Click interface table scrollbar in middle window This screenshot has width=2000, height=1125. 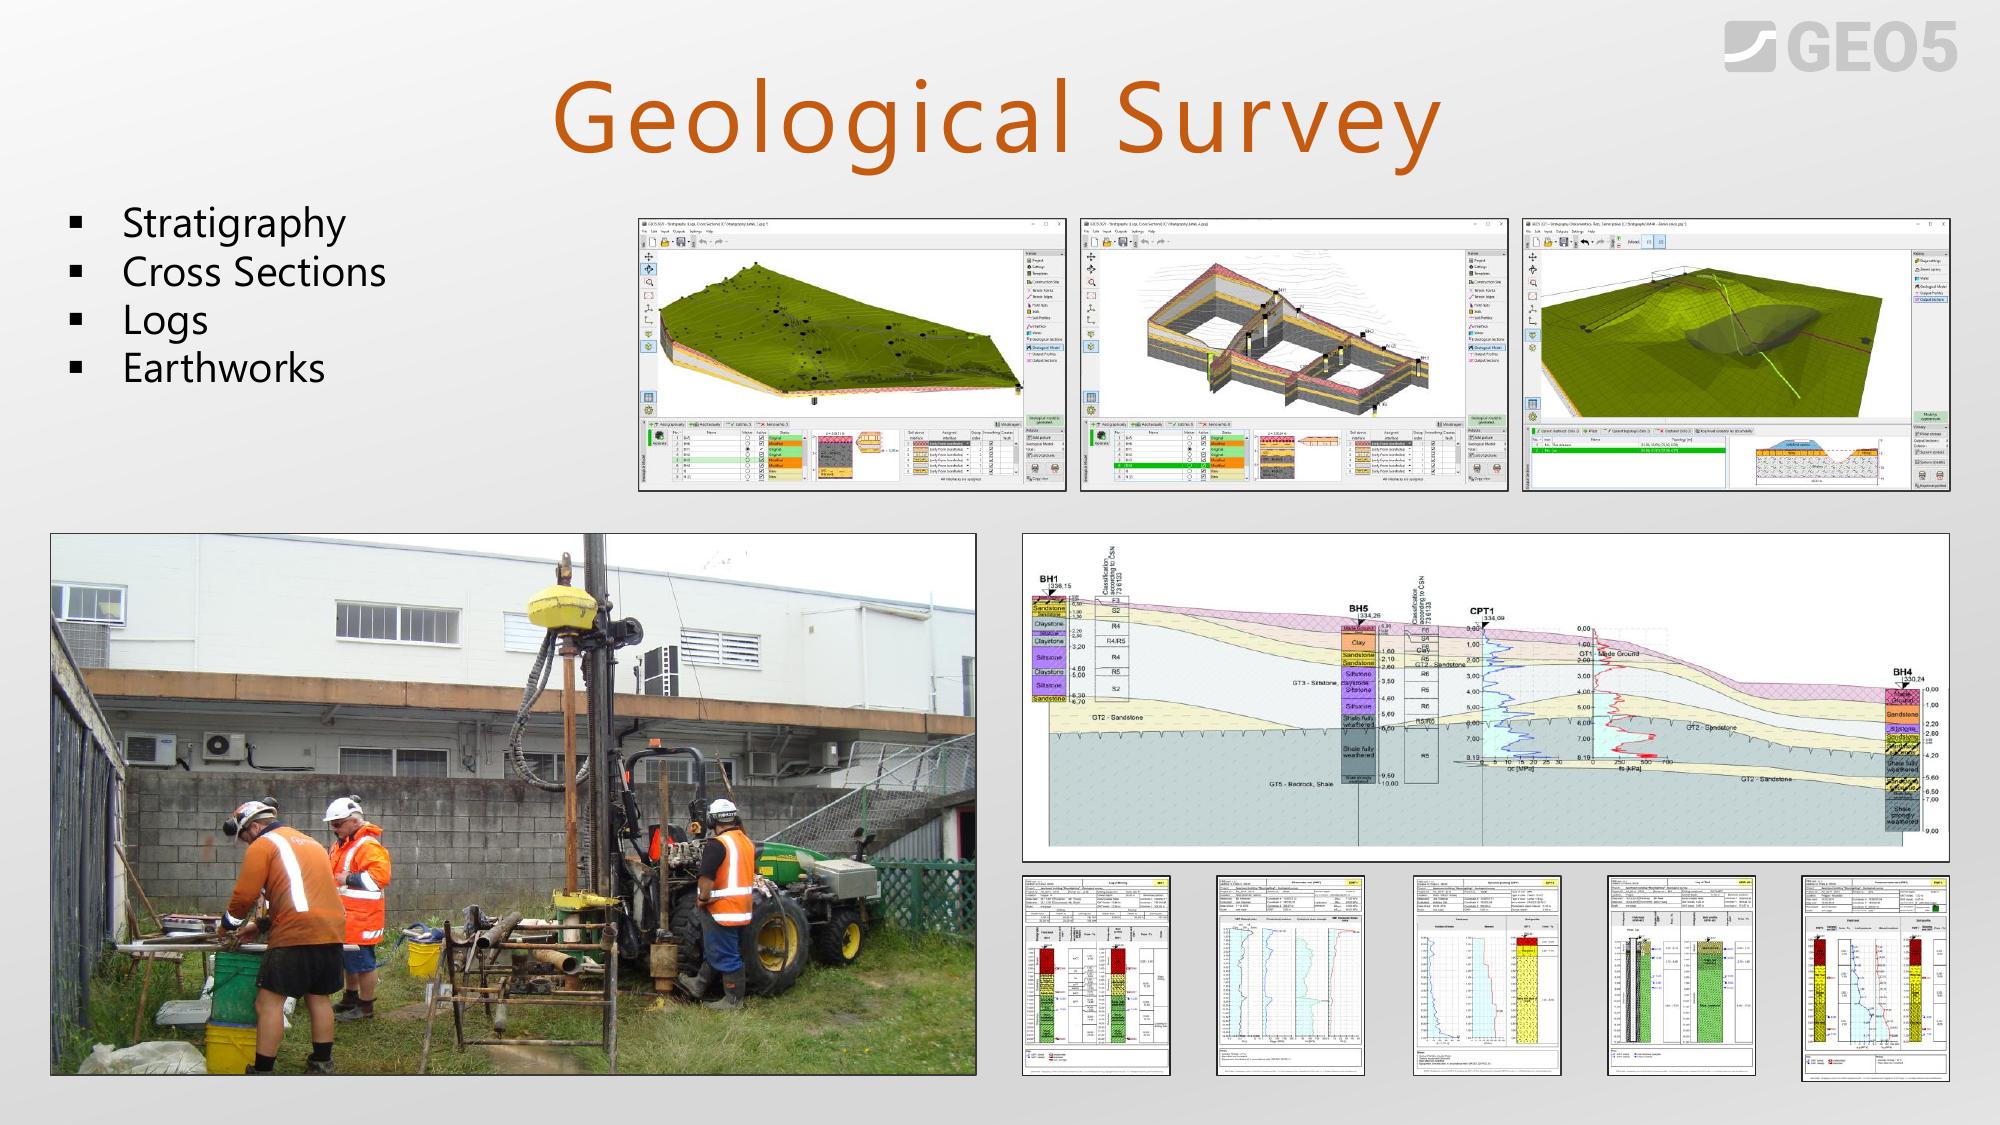tap(1458, 458)
